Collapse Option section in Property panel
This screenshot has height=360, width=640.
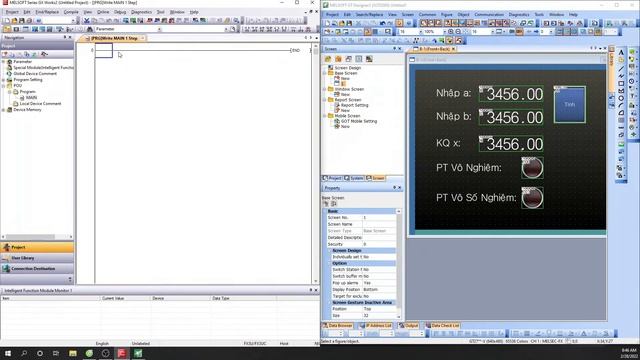click(330, 264)
